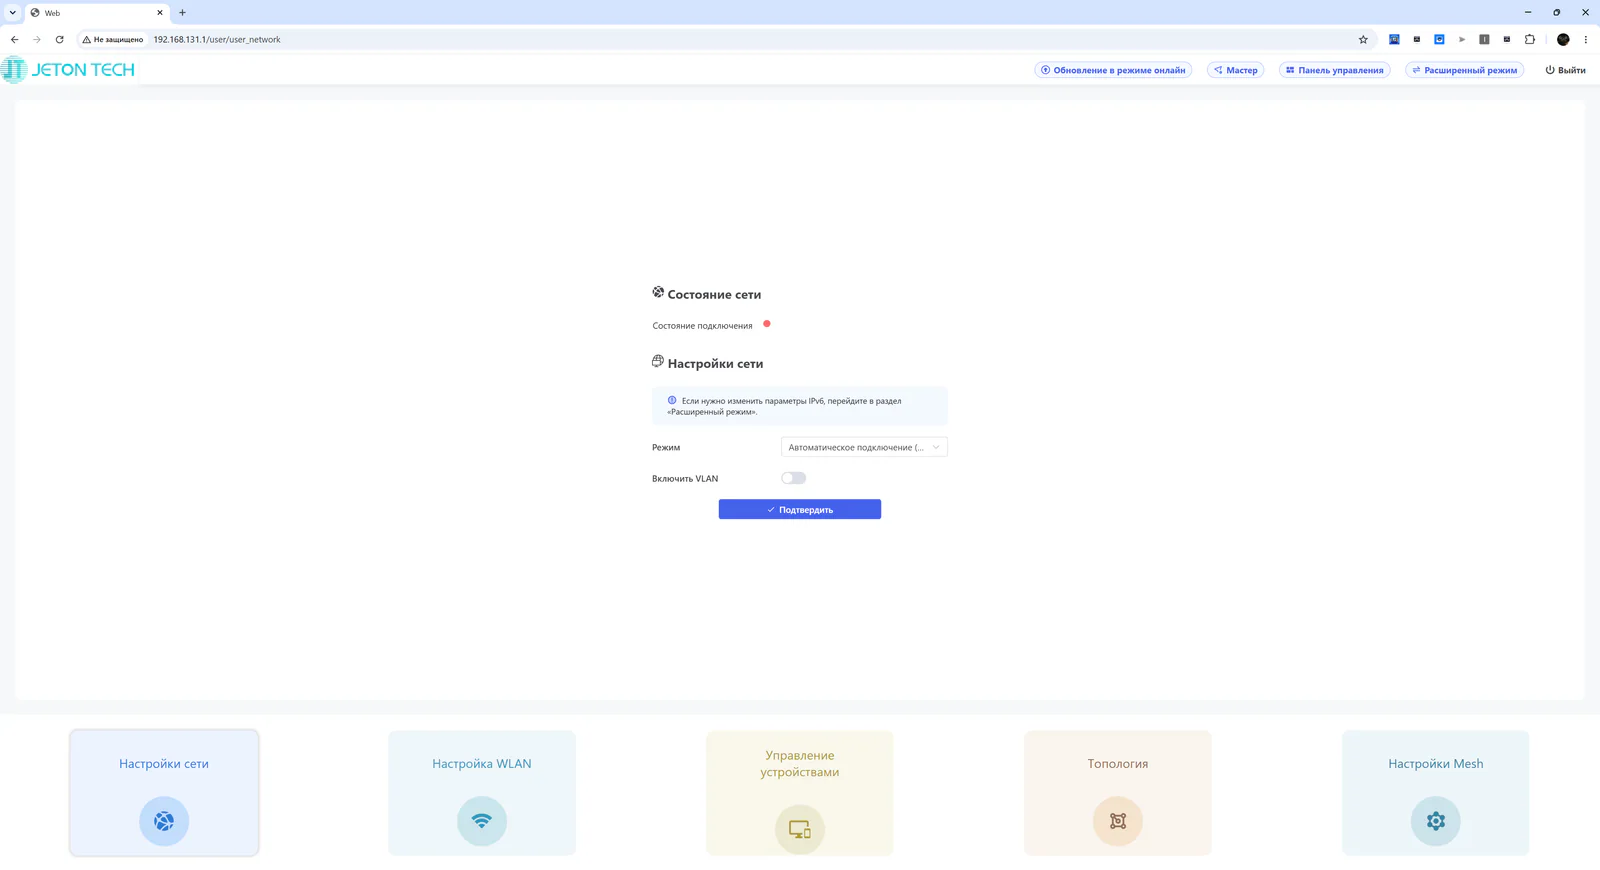Click the gray vertical-bar extension icon

1484,40
